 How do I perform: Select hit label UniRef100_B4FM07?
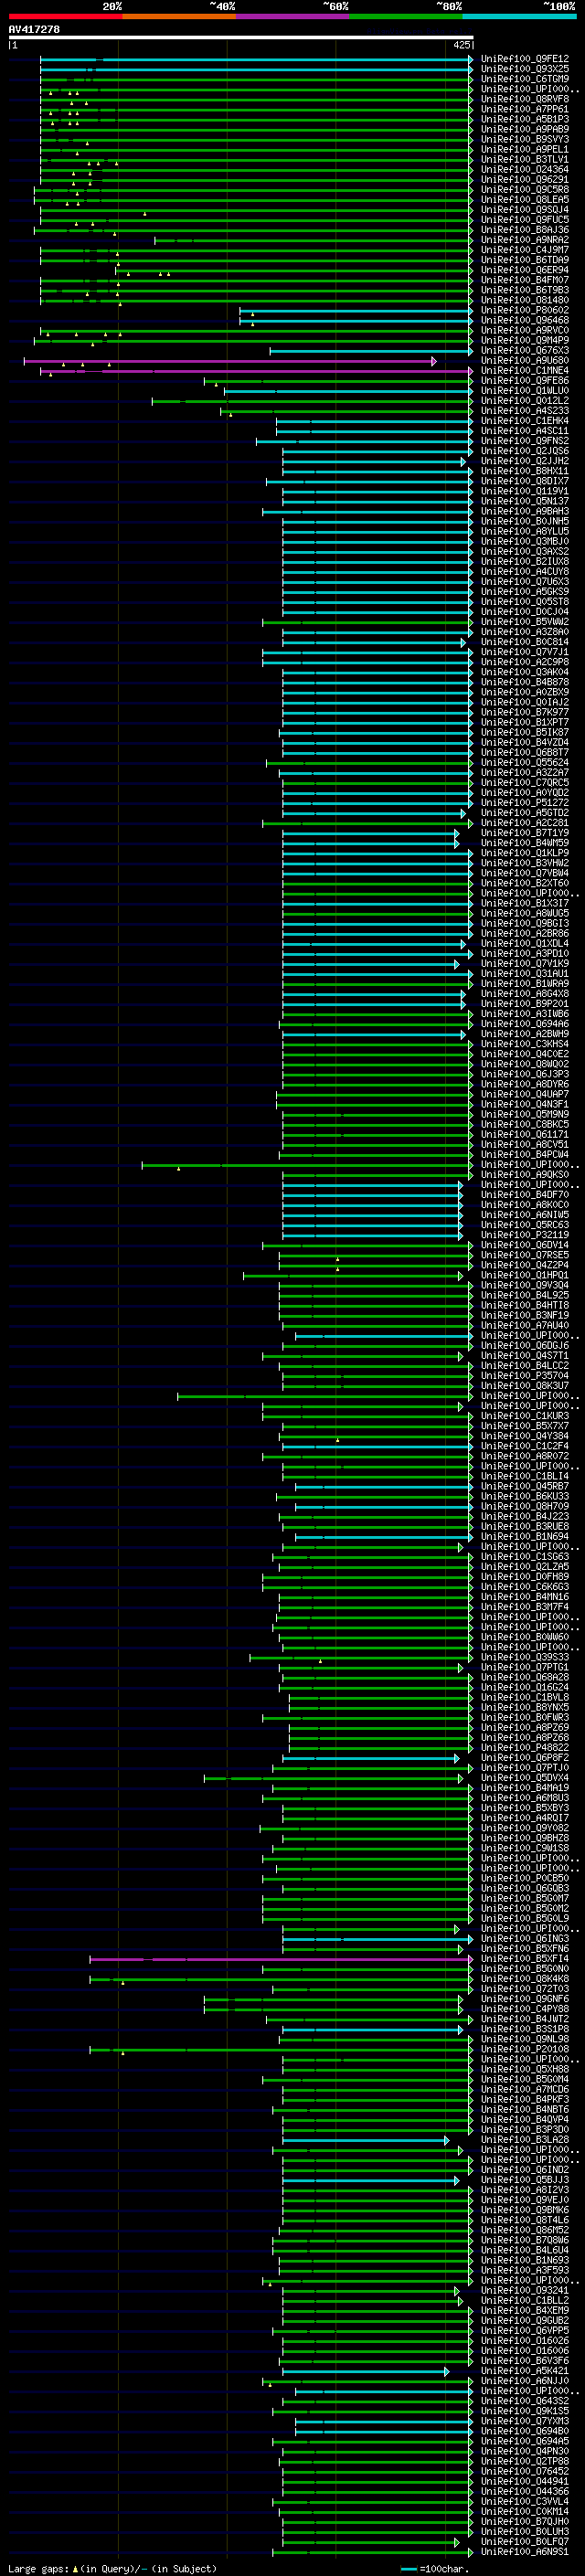coord(525,280)
